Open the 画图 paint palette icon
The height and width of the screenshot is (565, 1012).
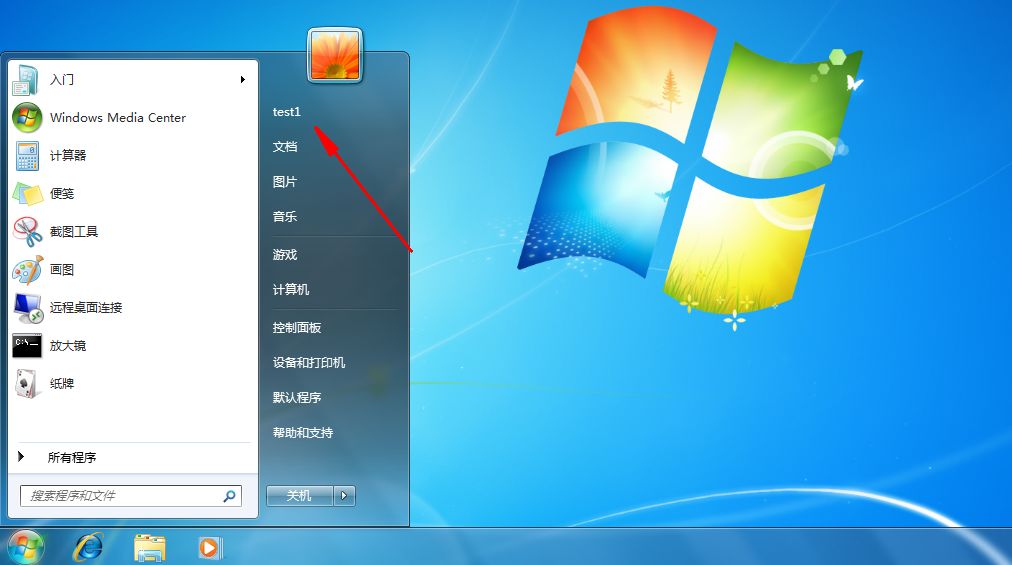coord(27,270)
